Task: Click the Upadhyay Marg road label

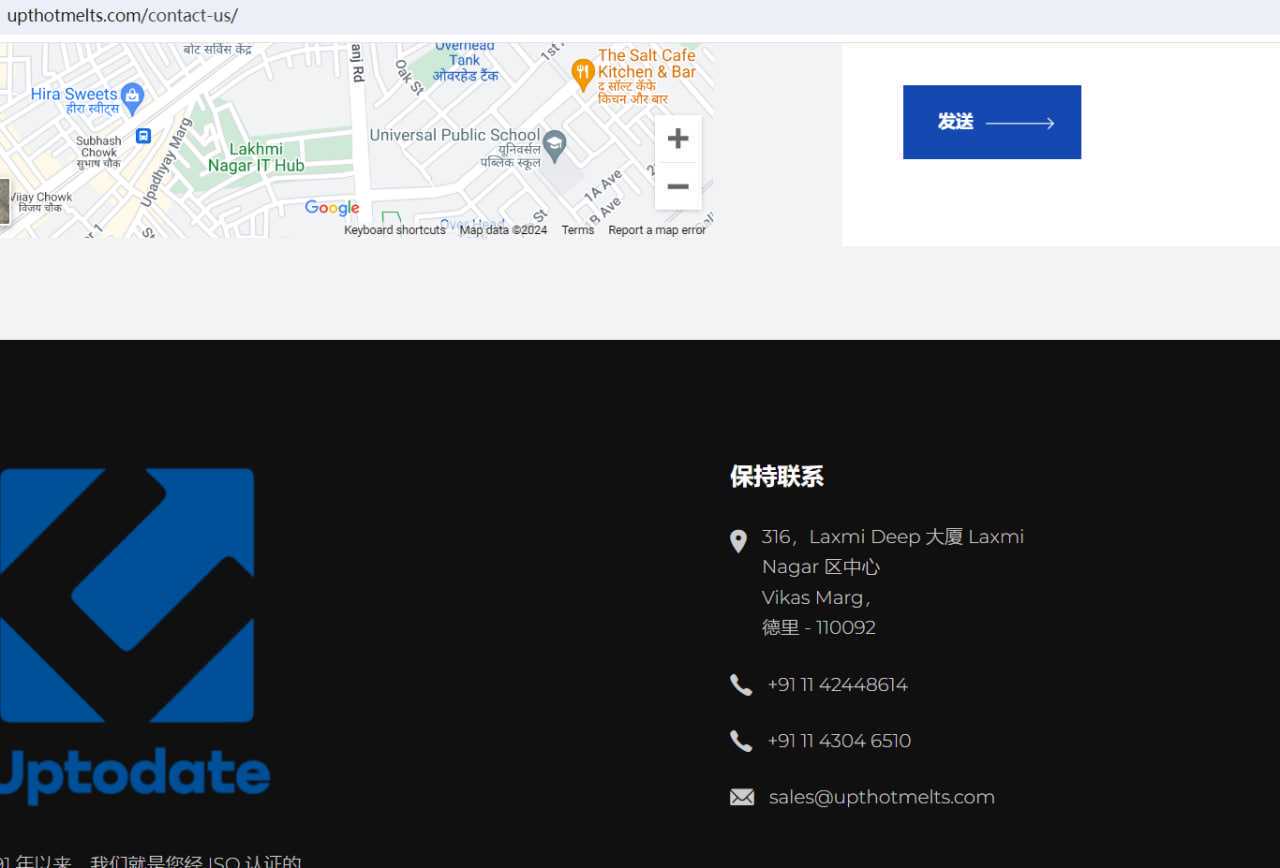Action: 165,163
